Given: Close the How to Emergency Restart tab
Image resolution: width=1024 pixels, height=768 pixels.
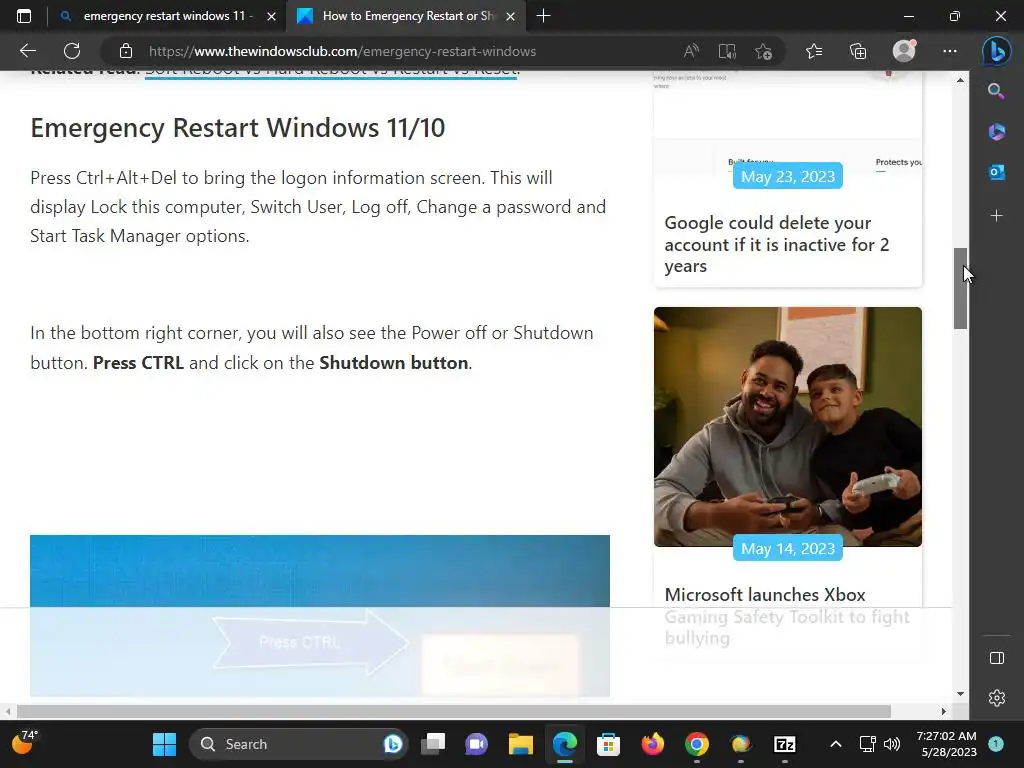Looking at the screenshot, I should pyautogui.click(x=511, y=16).
